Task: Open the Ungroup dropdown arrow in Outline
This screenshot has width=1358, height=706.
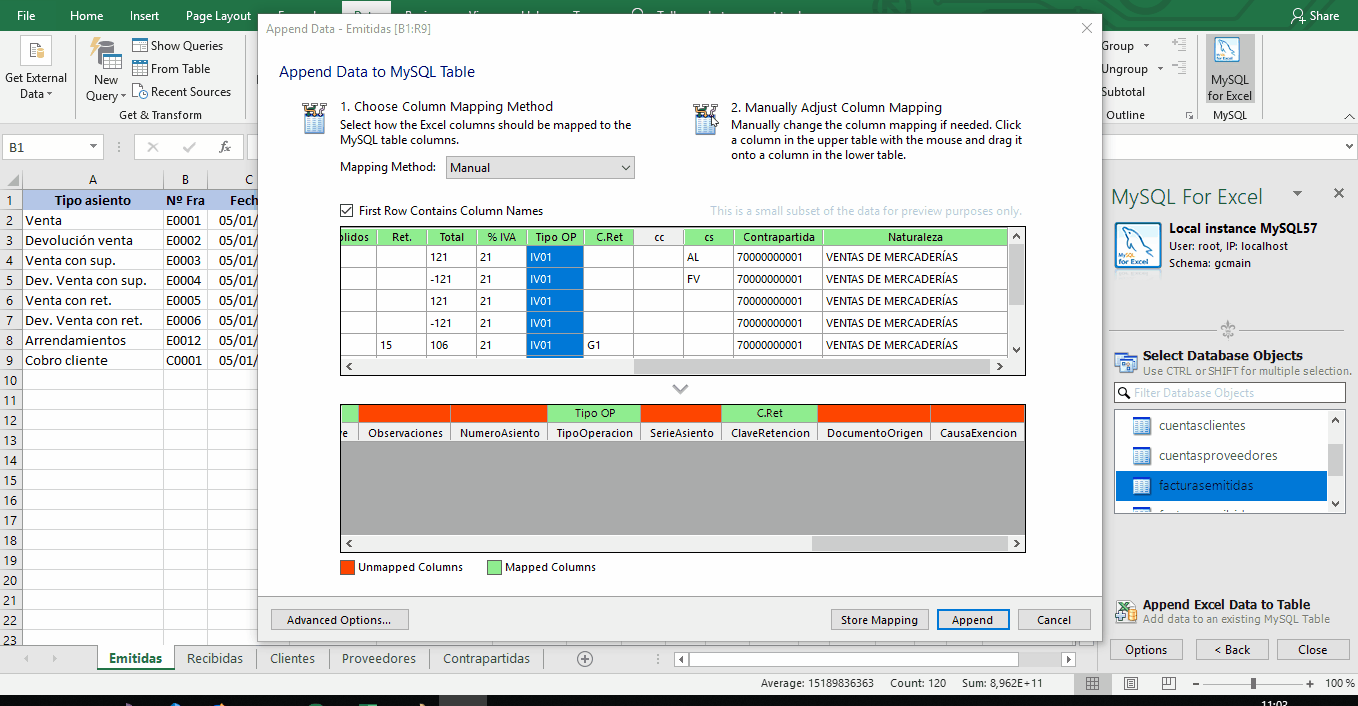Action: click(1160, 69)
